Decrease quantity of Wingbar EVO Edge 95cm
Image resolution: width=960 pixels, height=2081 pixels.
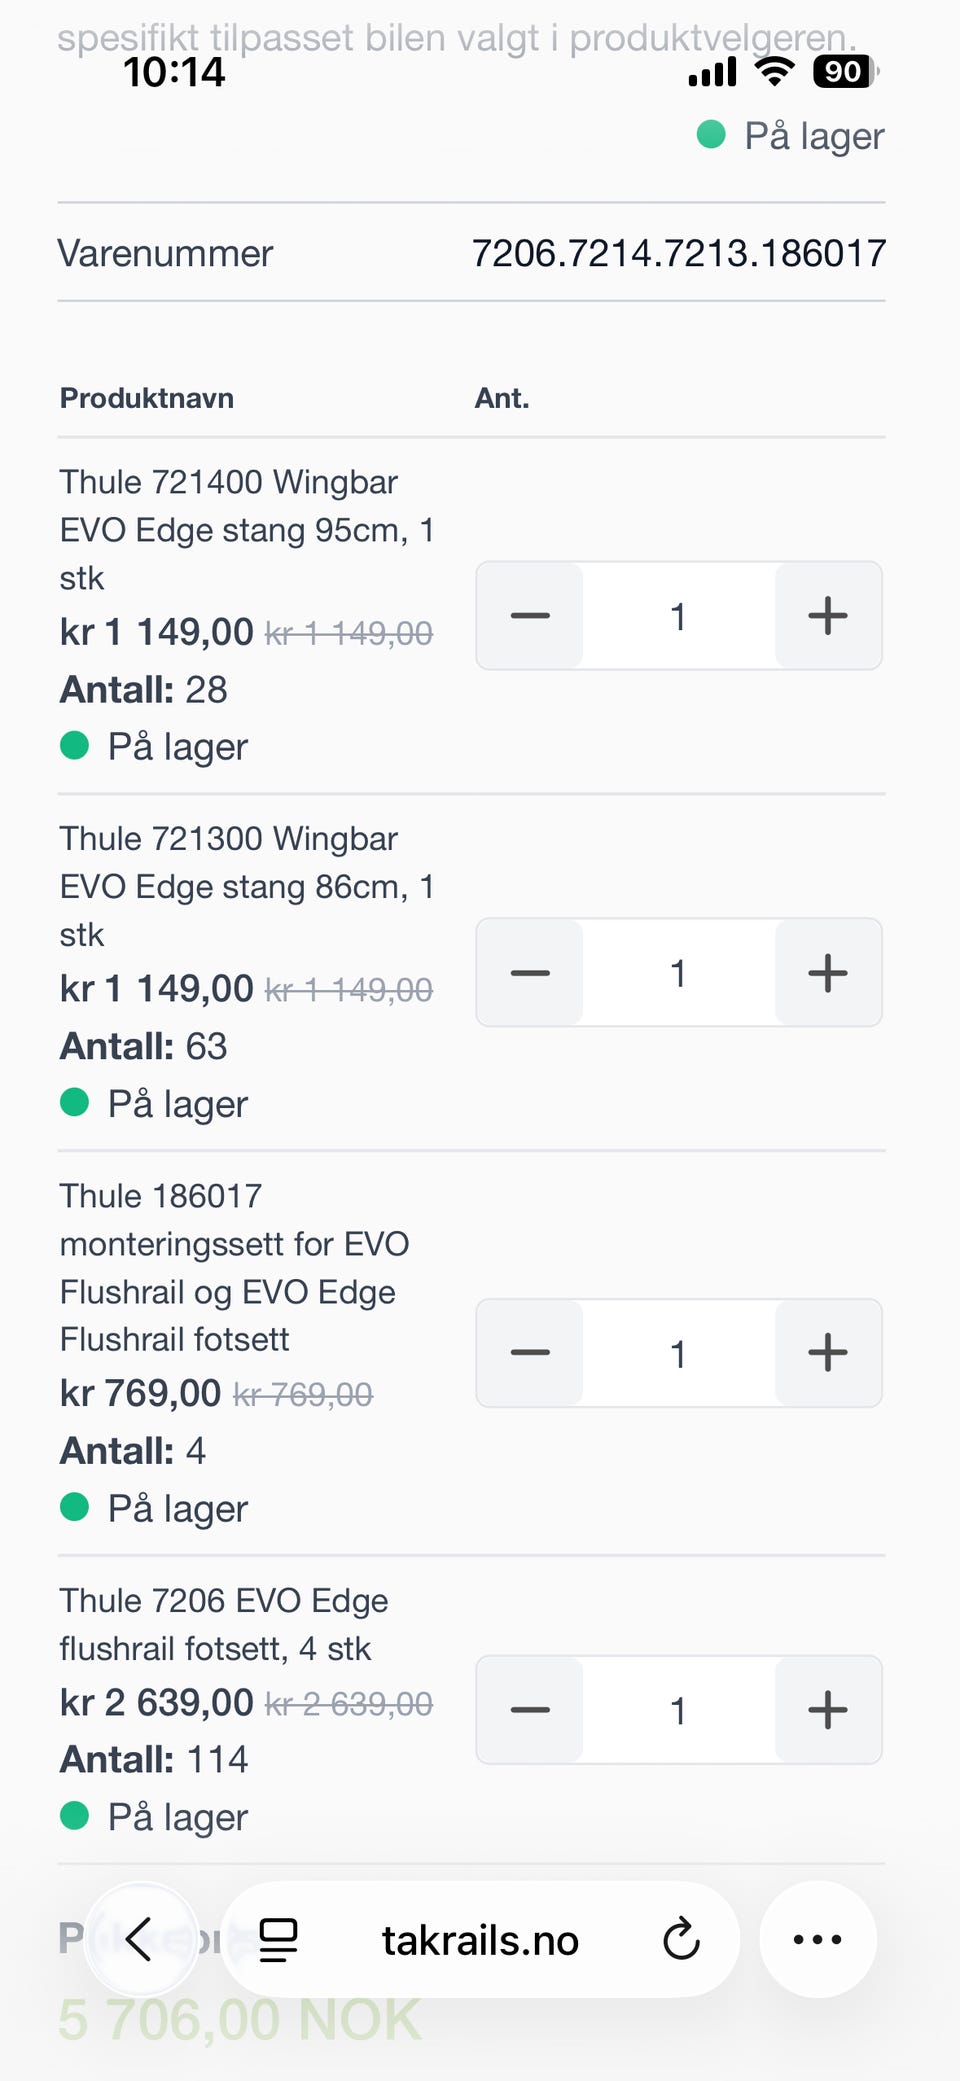530,616
